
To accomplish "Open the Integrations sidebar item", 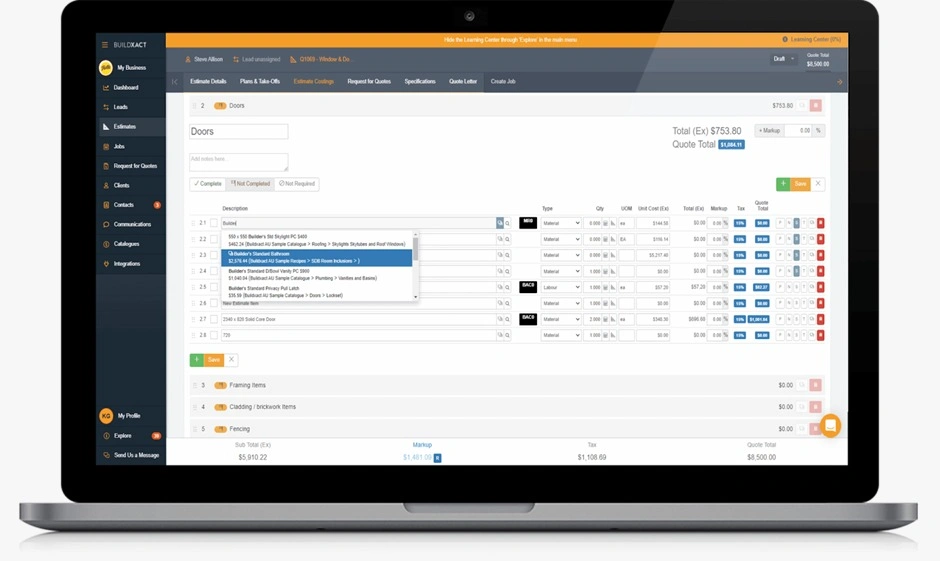I will (126, 264).
